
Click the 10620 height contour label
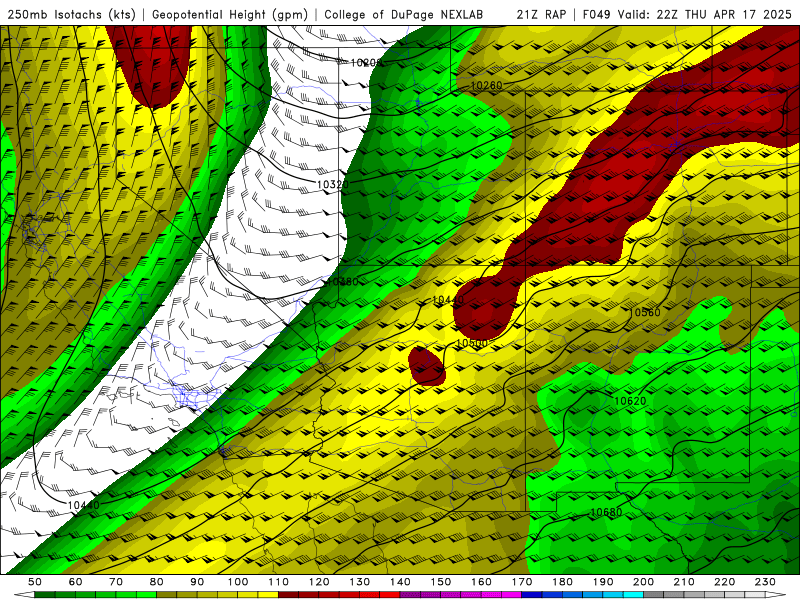[630, 401]
